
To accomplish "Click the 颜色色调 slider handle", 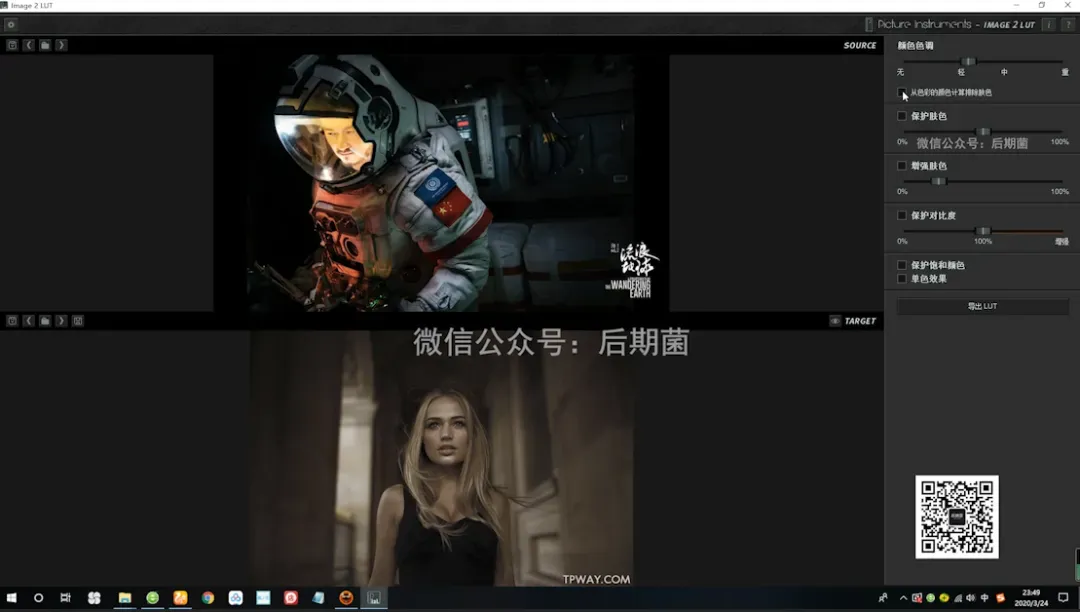I will pyautogui.click(x=968, y=61).
